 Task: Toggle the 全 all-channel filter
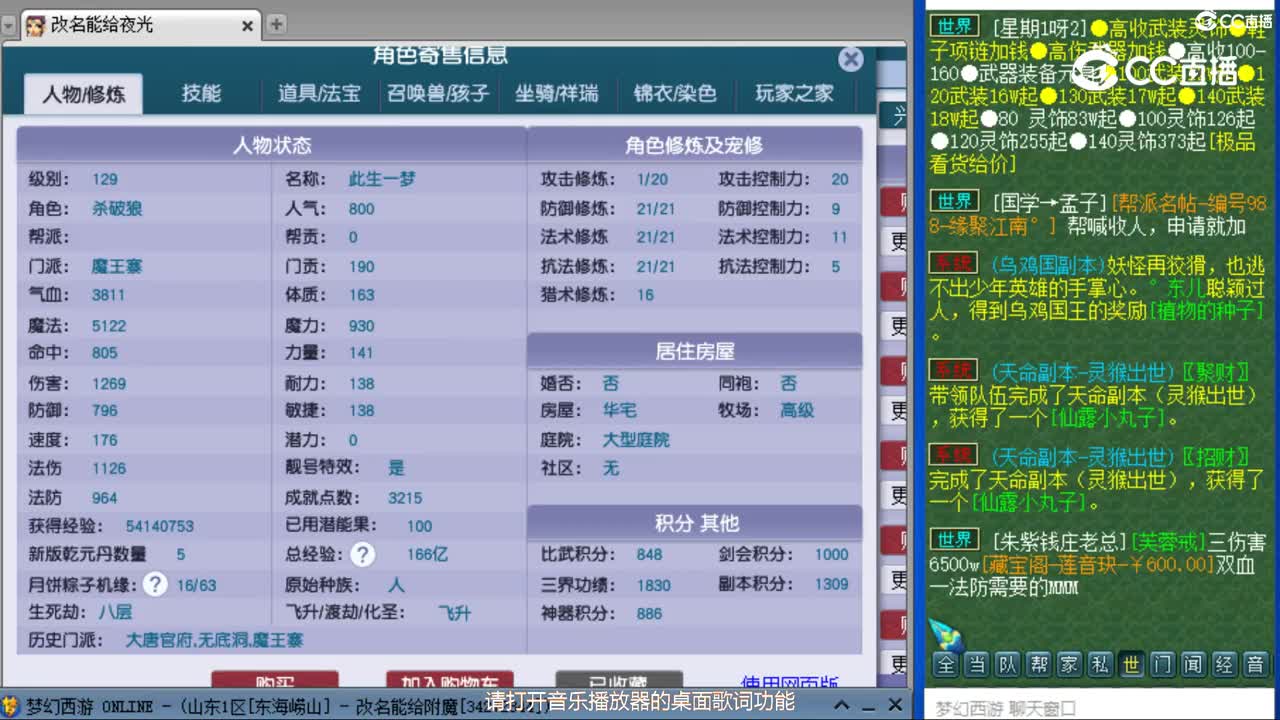[x=945, y=664]
